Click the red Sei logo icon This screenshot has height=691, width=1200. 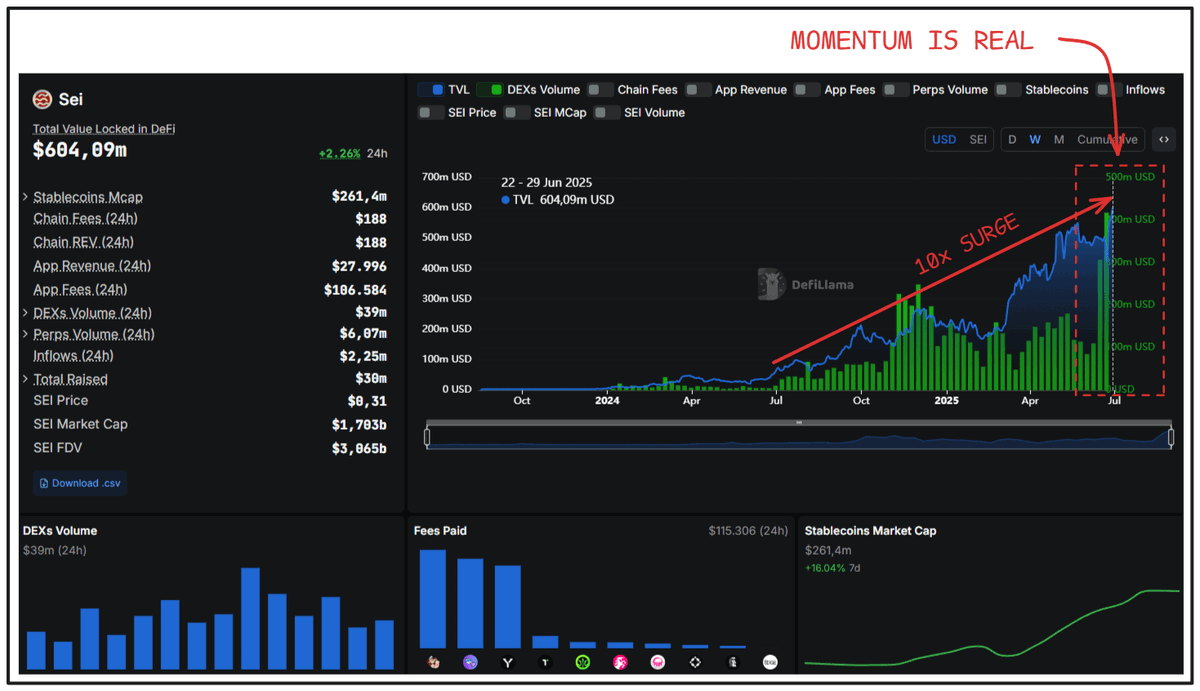(x=42, y=99)
